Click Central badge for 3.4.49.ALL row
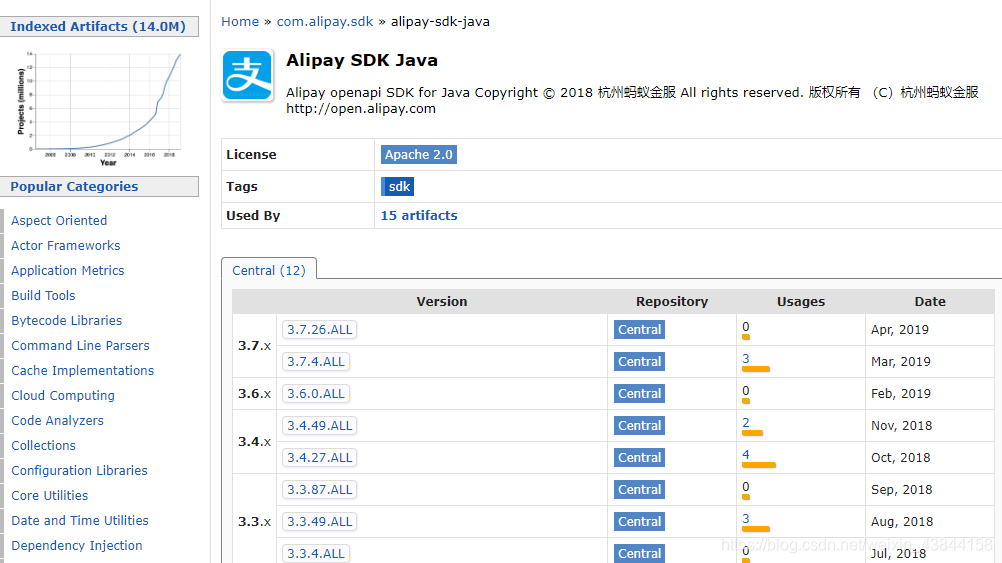Screen dimensions: 1002x563 (639, 426)
